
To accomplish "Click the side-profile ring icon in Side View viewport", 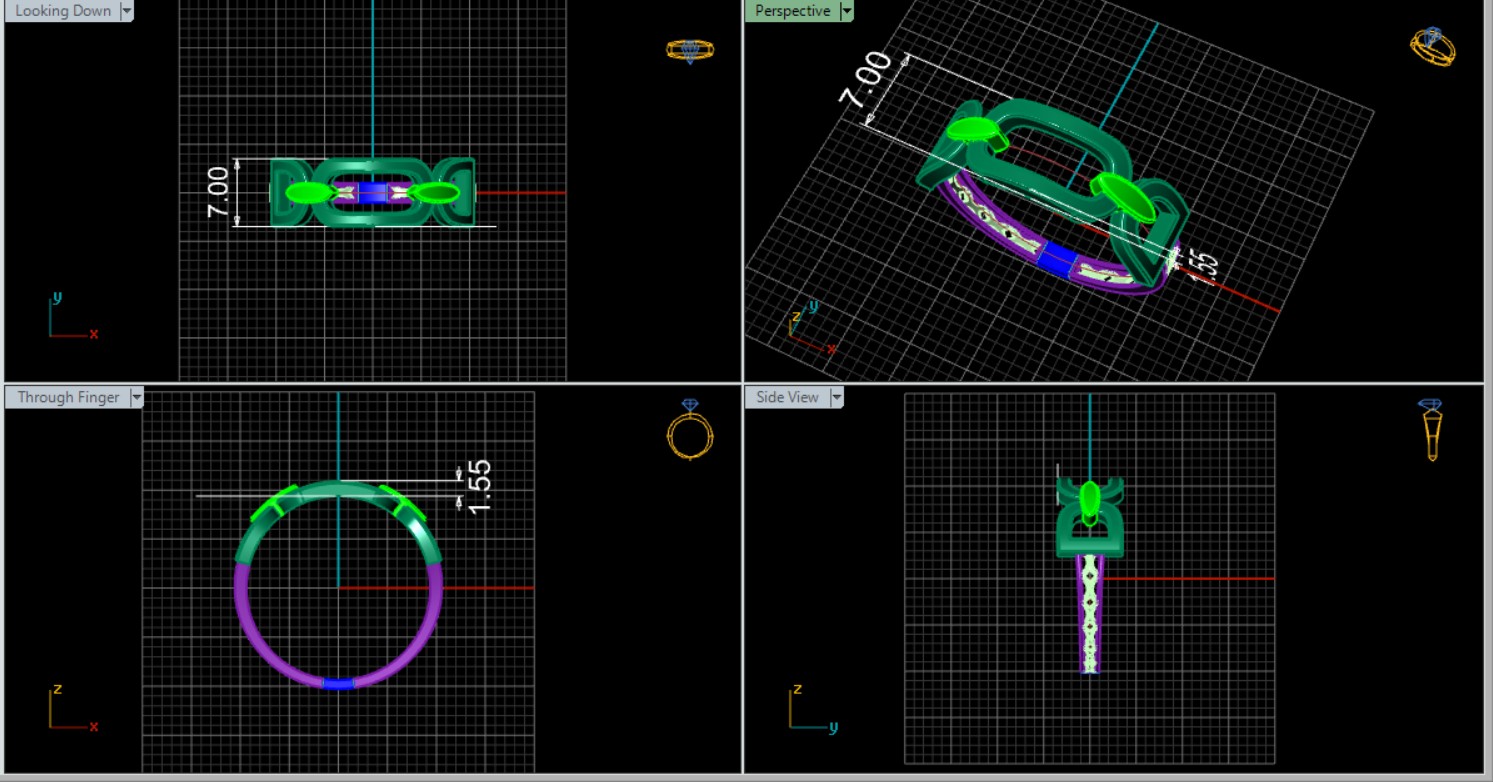I will (x=1431, y=429).
